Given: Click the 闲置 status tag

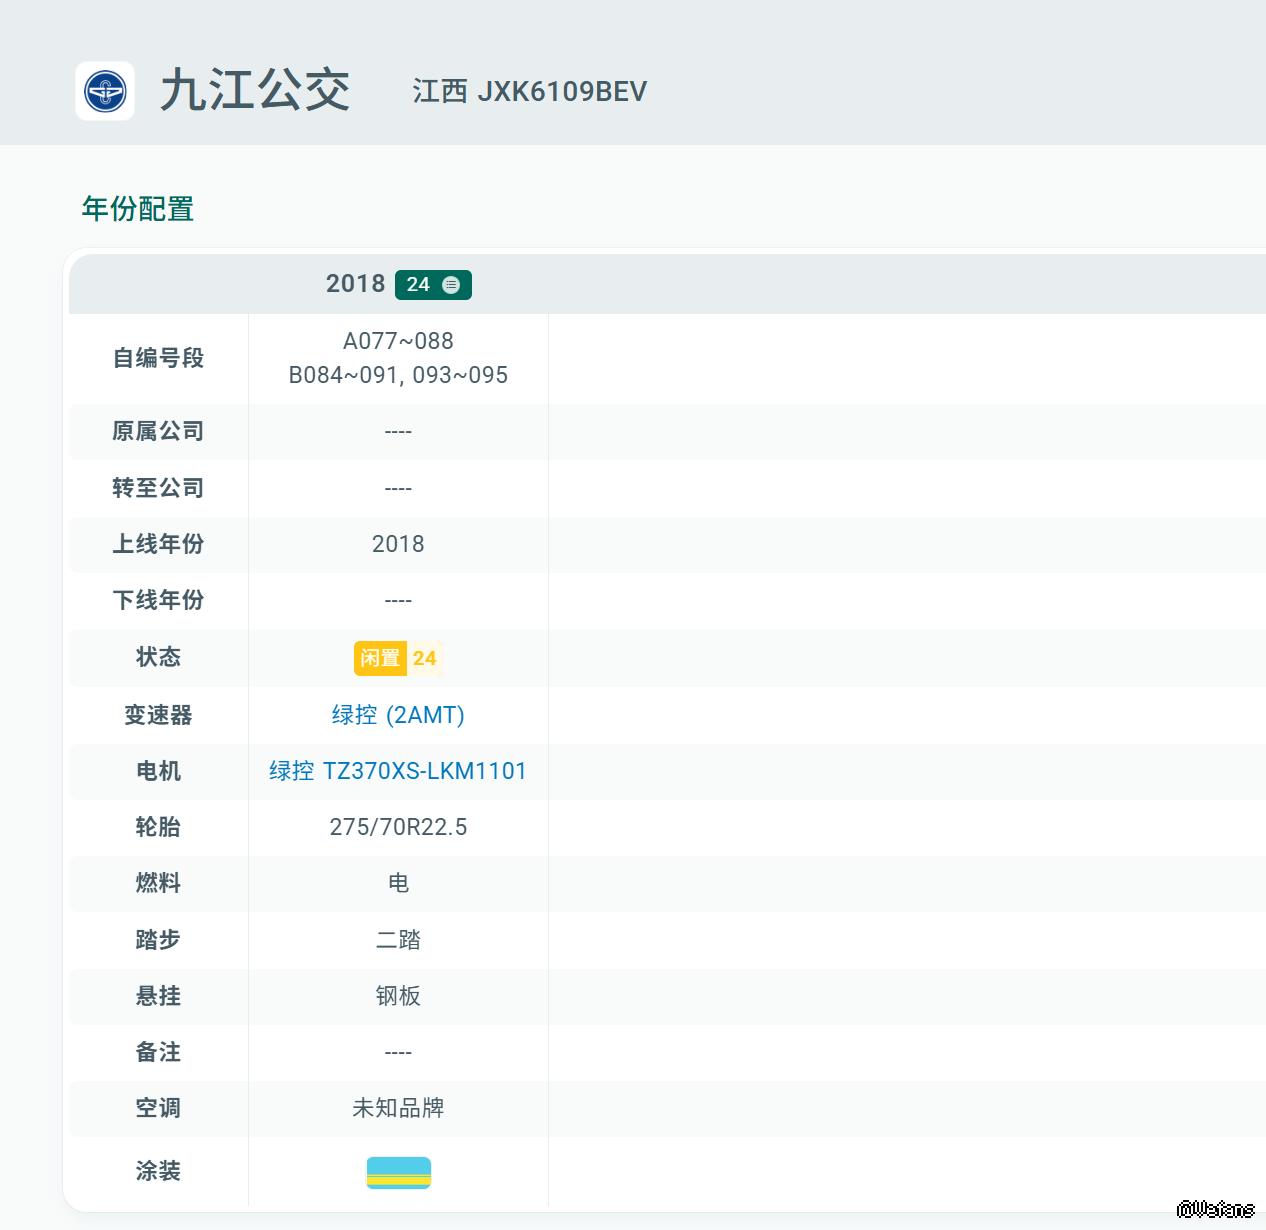Looking at the screenshot, I should [x=380, y=658].
